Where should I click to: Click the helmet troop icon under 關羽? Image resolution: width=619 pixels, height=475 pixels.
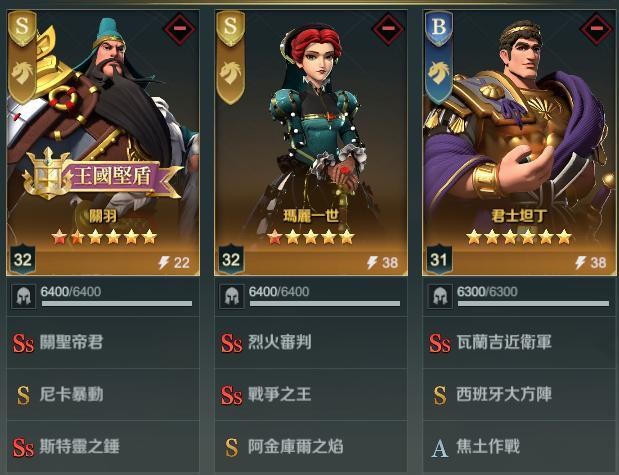(x=23, y=296)
